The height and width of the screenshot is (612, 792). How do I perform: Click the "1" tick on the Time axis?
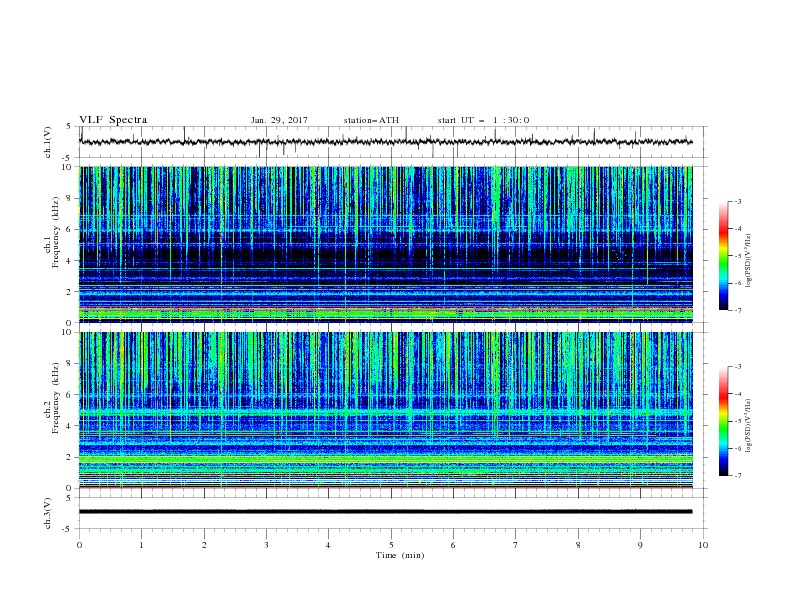click(141, 545)
